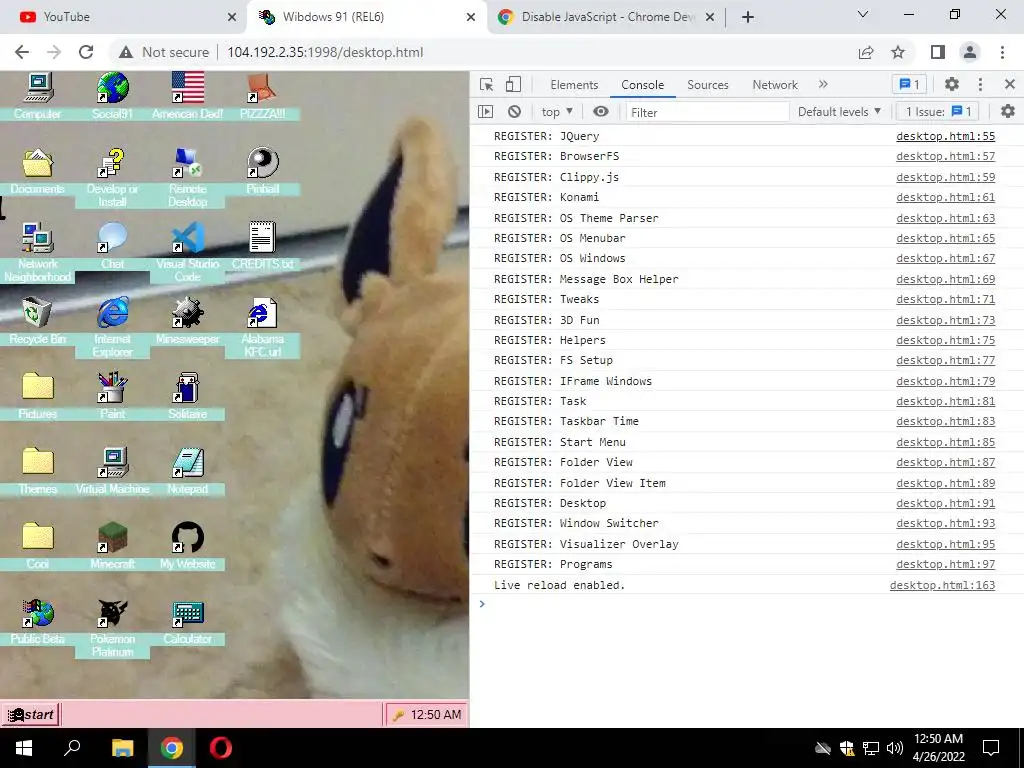Image resolution: width=1024 pixels, height=768 pixels.
Task: Reload the current page
Action: (x=86, y=52)
